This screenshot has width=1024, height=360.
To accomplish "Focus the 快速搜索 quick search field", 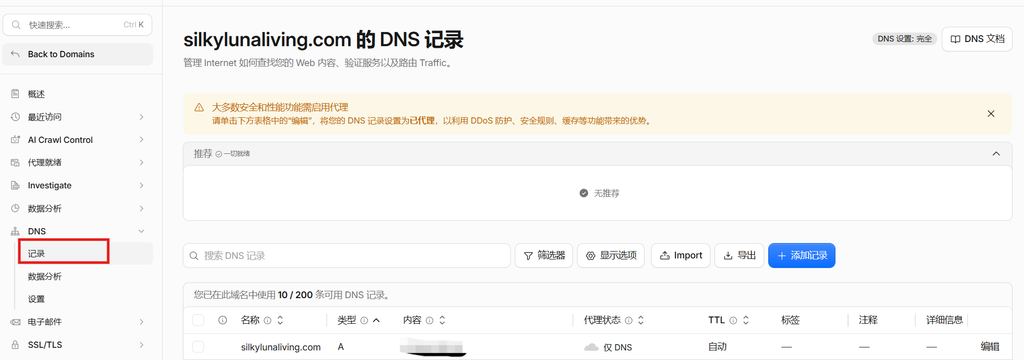I will 78,25.
